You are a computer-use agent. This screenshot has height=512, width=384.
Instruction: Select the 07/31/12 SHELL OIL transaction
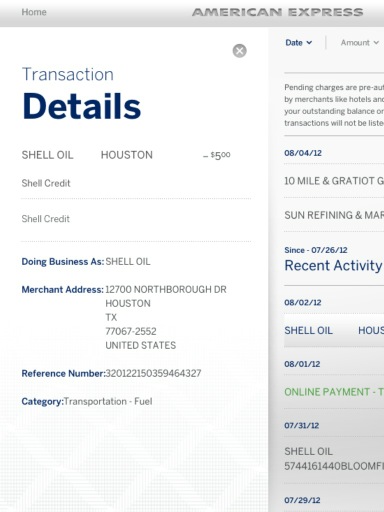click(x=334, y=458)
